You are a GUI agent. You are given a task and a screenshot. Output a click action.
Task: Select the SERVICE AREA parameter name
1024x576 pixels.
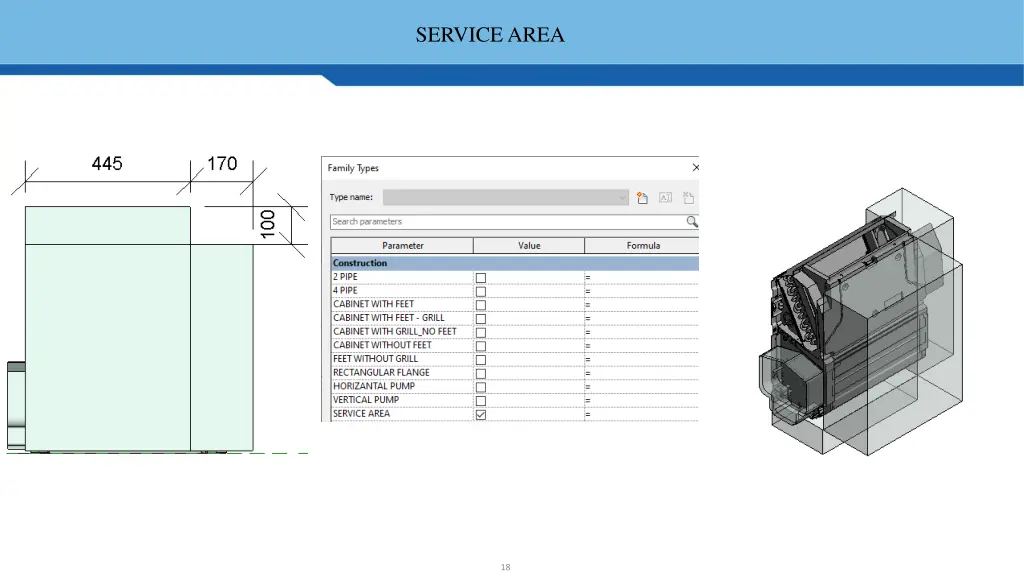(x=361, y=414)
